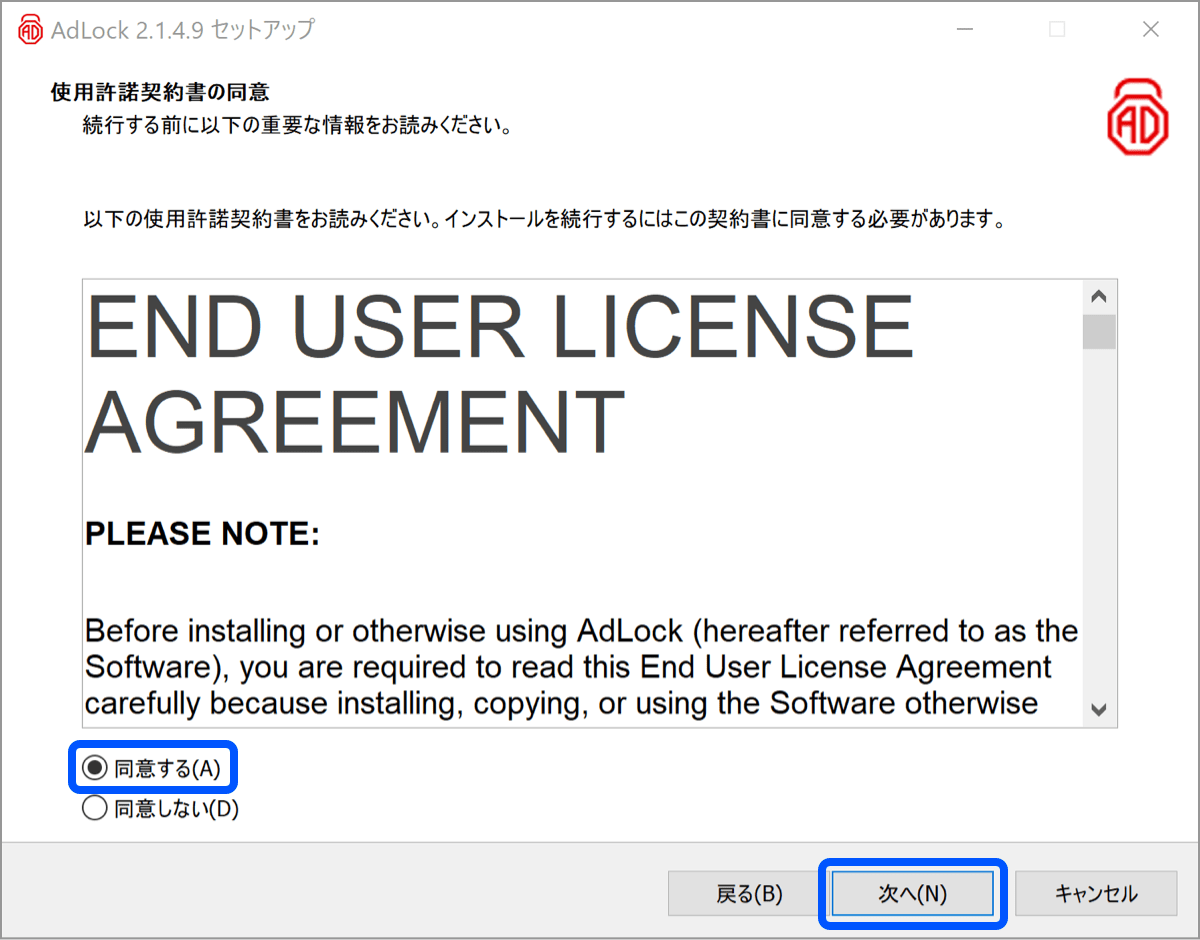Screen dimensions: 1200x940
Task: Close the setup window with X
Action: click(1151, 29)
